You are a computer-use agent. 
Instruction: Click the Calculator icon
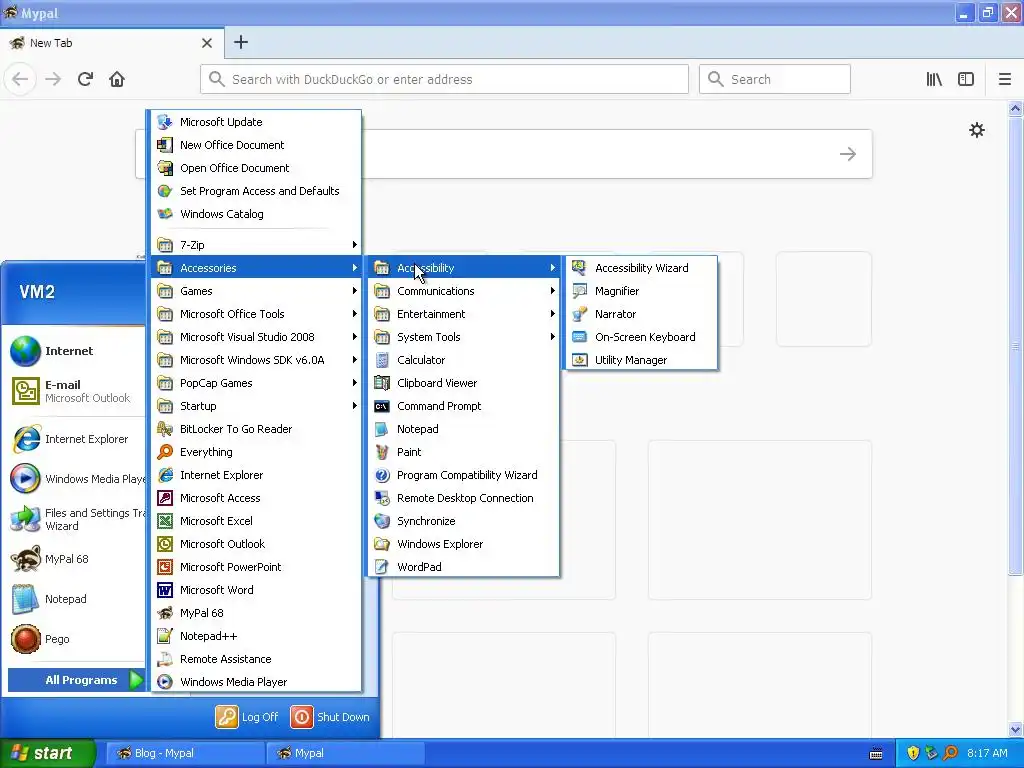click(382, 360)
